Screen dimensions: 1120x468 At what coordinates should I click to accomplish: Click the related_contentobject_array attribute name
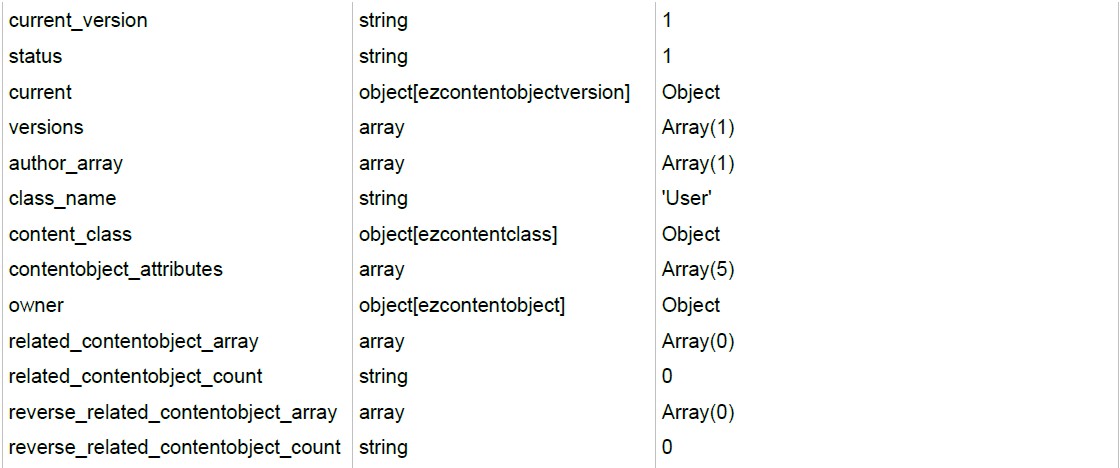[x=134, y=342]
